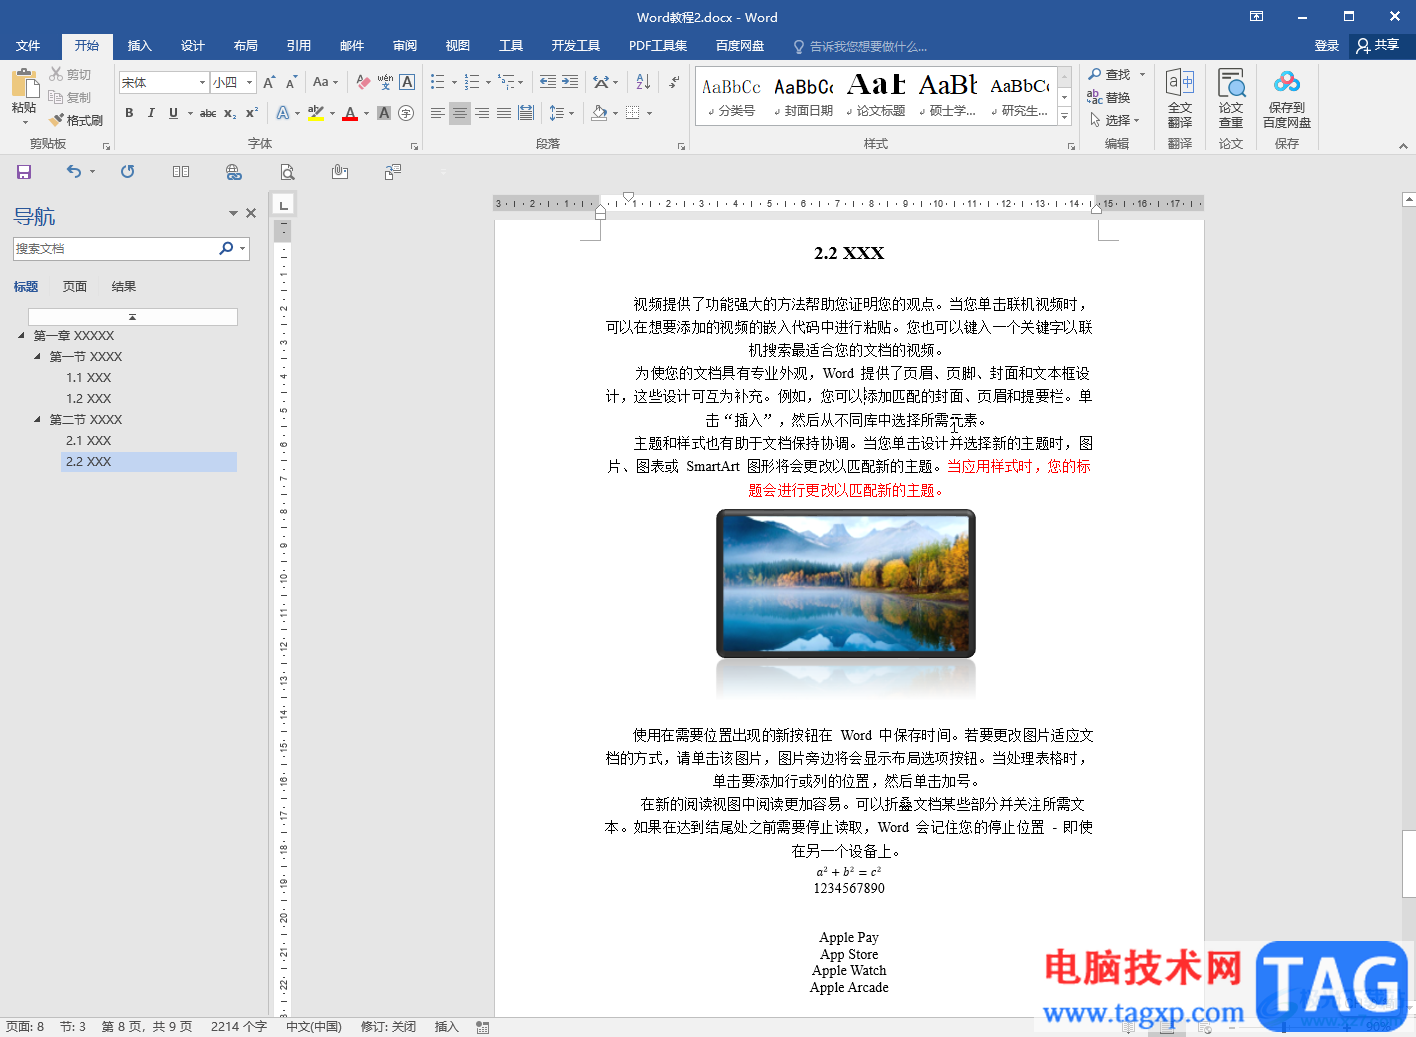Image resolution: width=1416 pixels, height=1037 pixels.
Task: Click the side-by-side reading icon in quick toolbar
Action: pyautogui.click(x=181, y=172)
